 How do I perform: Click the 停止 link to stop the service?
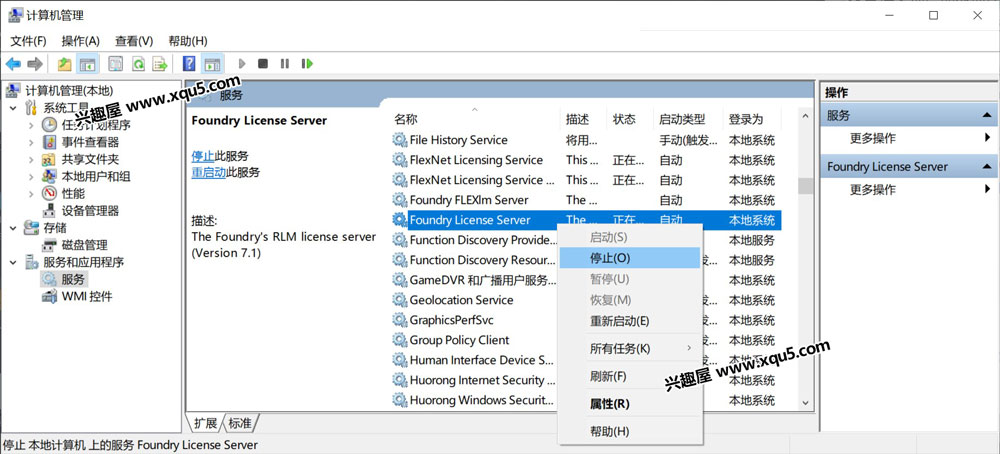coord(203,156)
